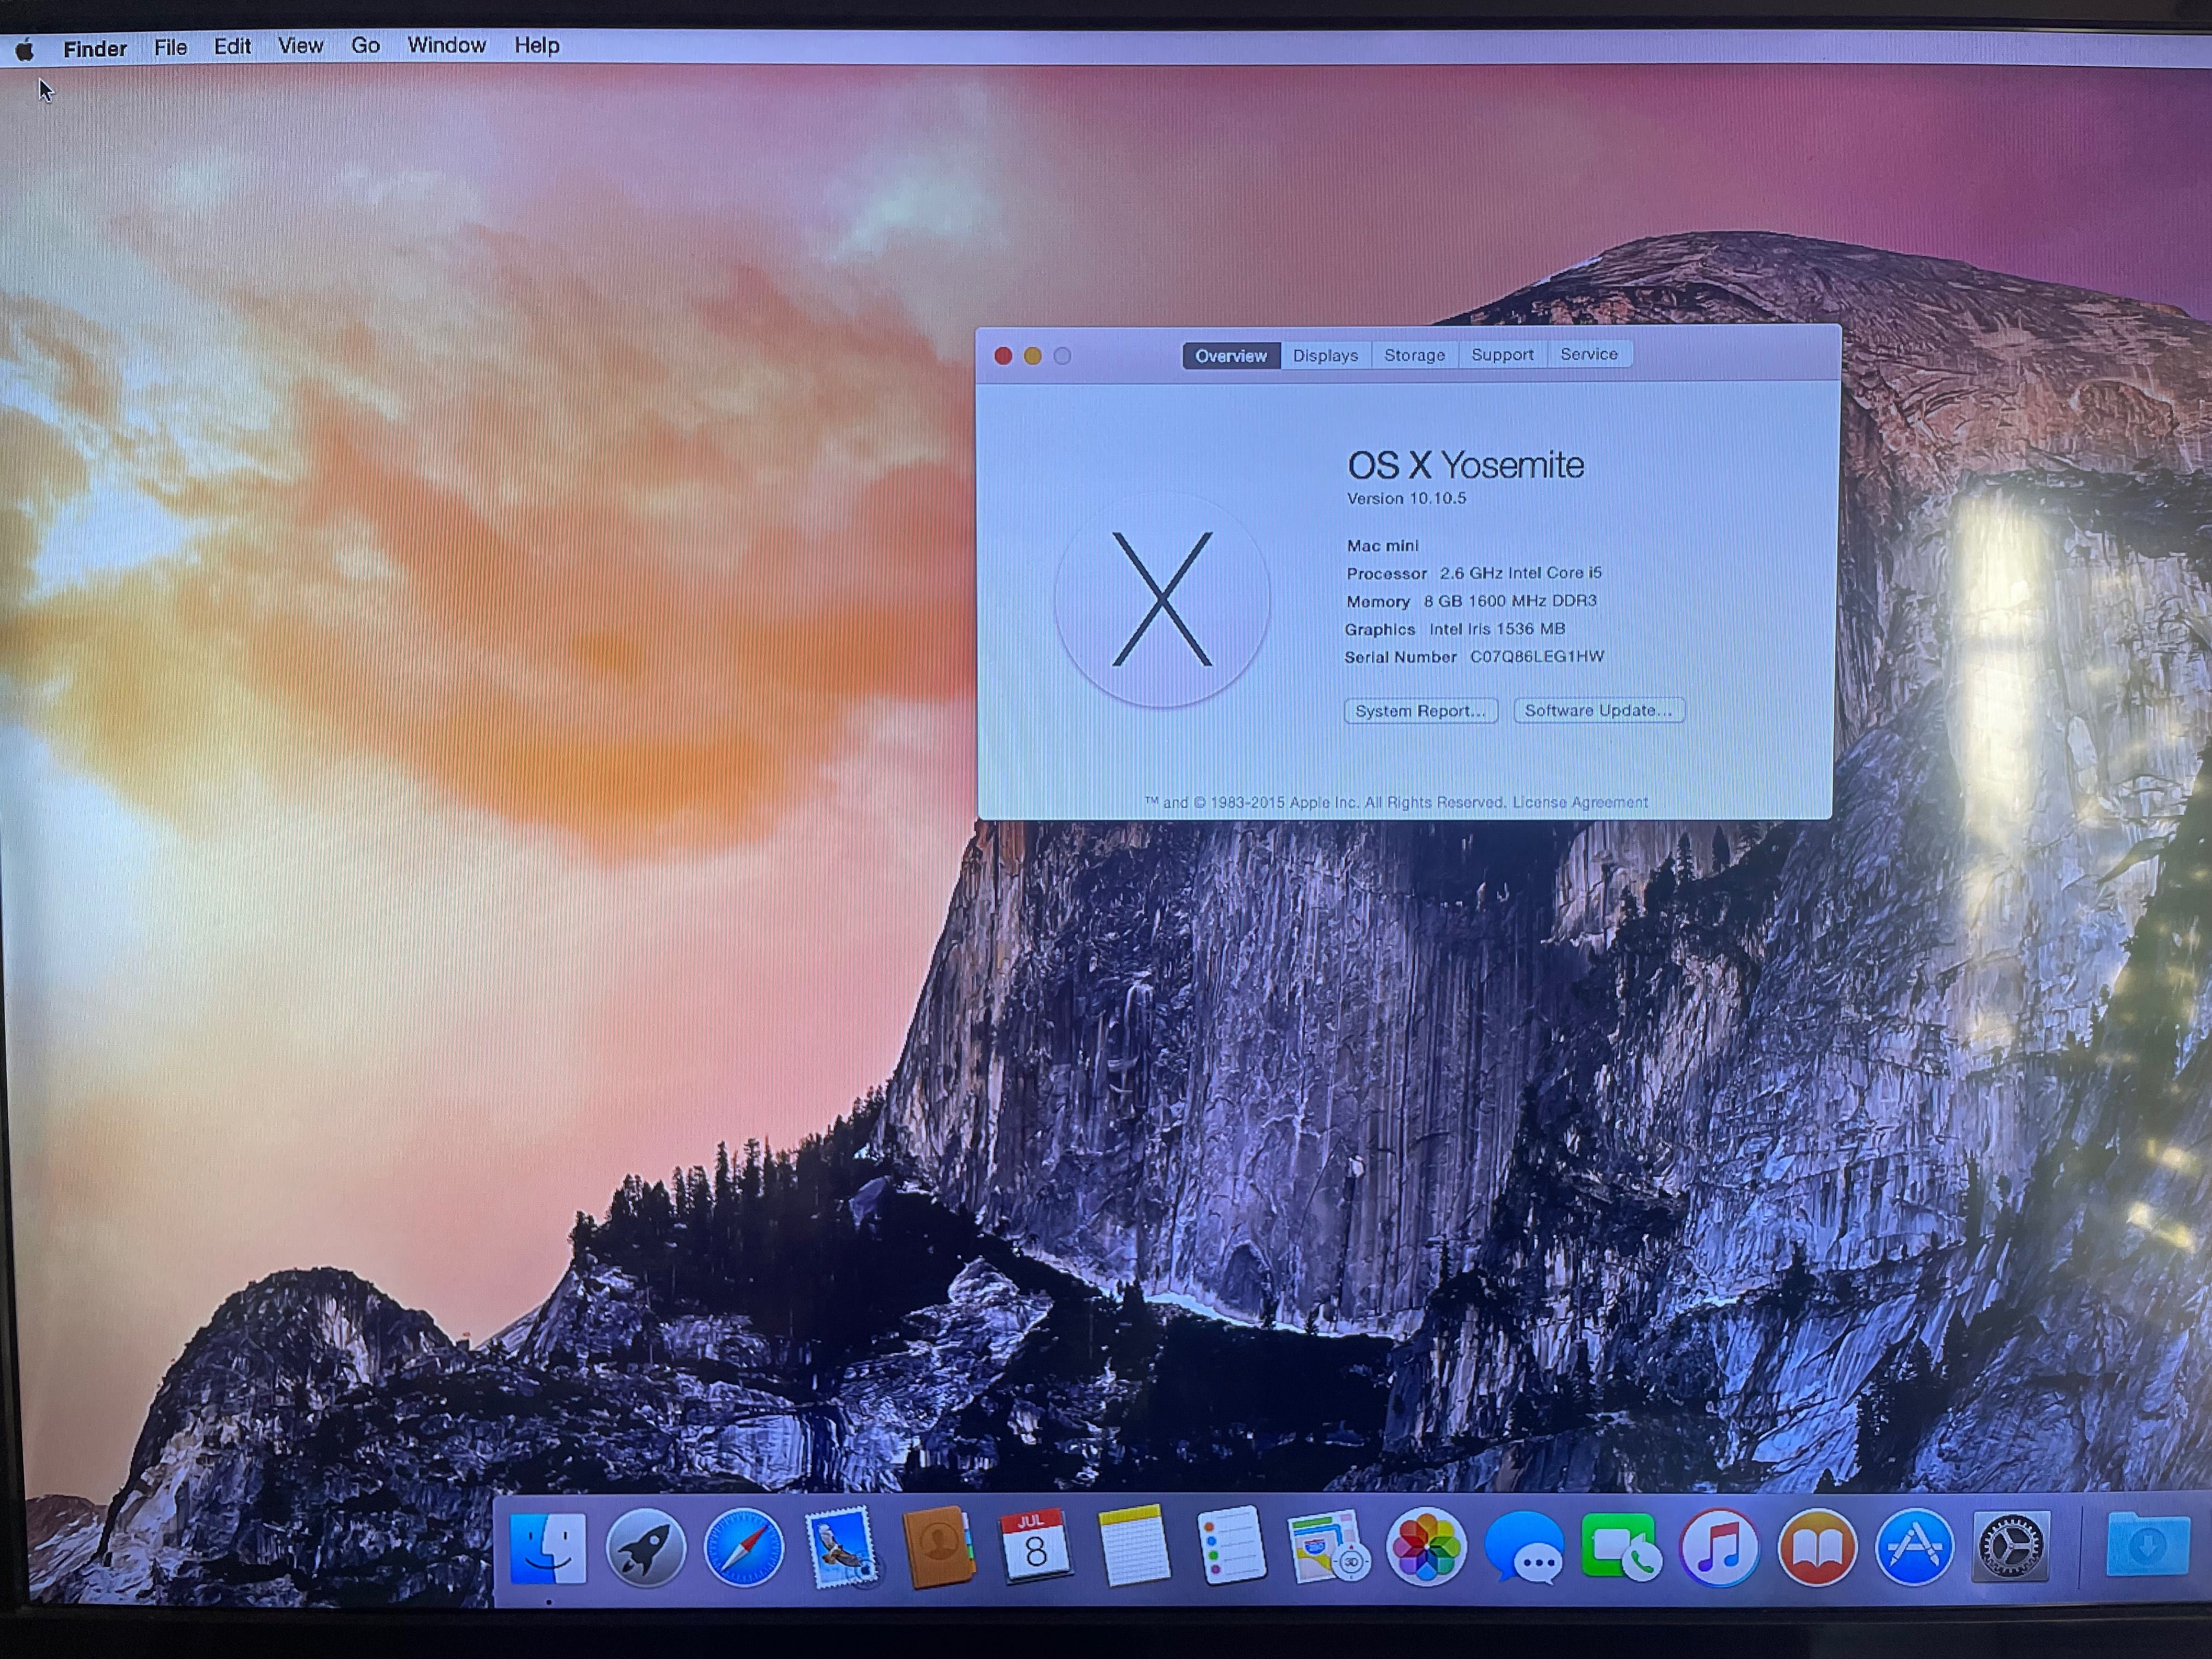Click the System Report button

(1420, 711)
